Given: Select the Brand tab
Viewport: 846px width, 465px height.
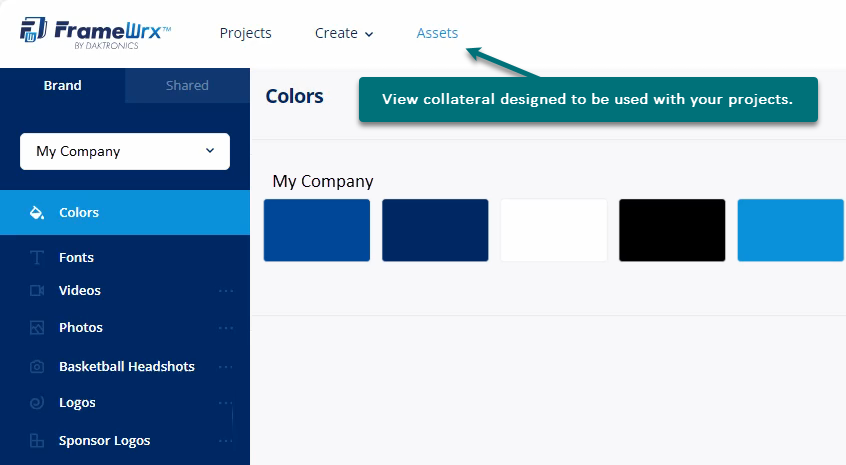Looking at the screenshot, I should [62, 86].
